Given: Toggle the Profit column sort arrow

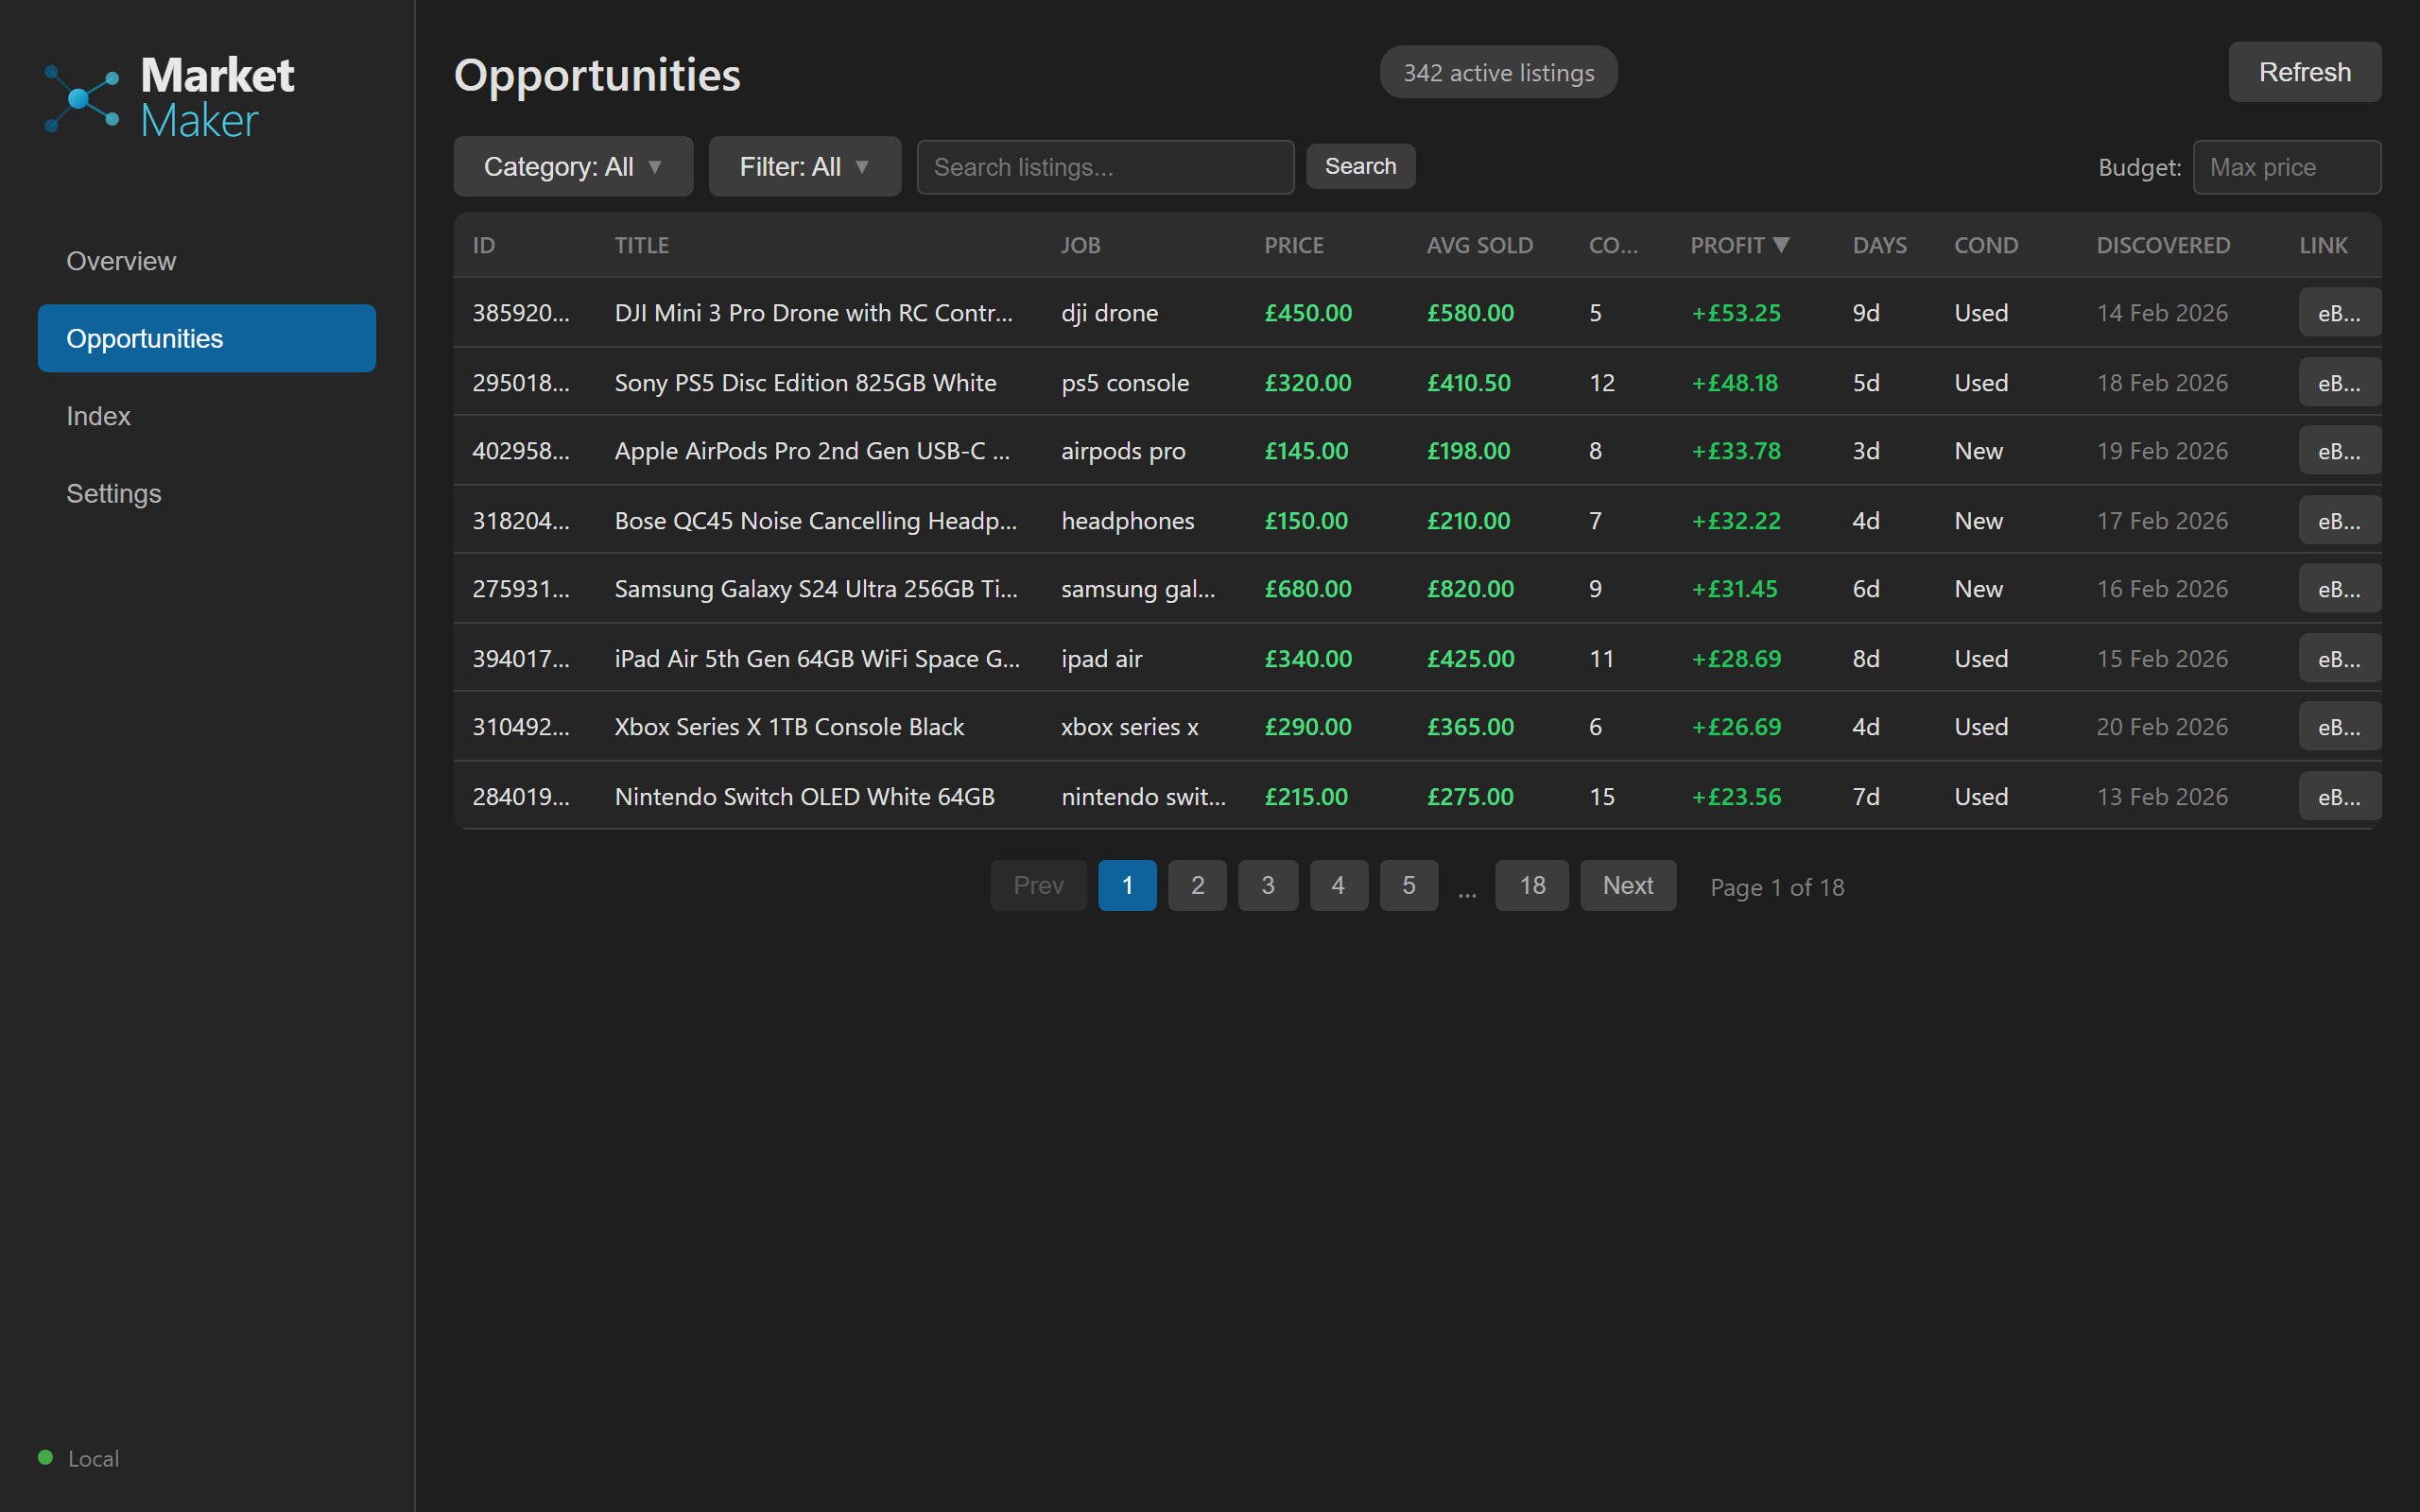Looking at the screenshot, I should 1783,244.
